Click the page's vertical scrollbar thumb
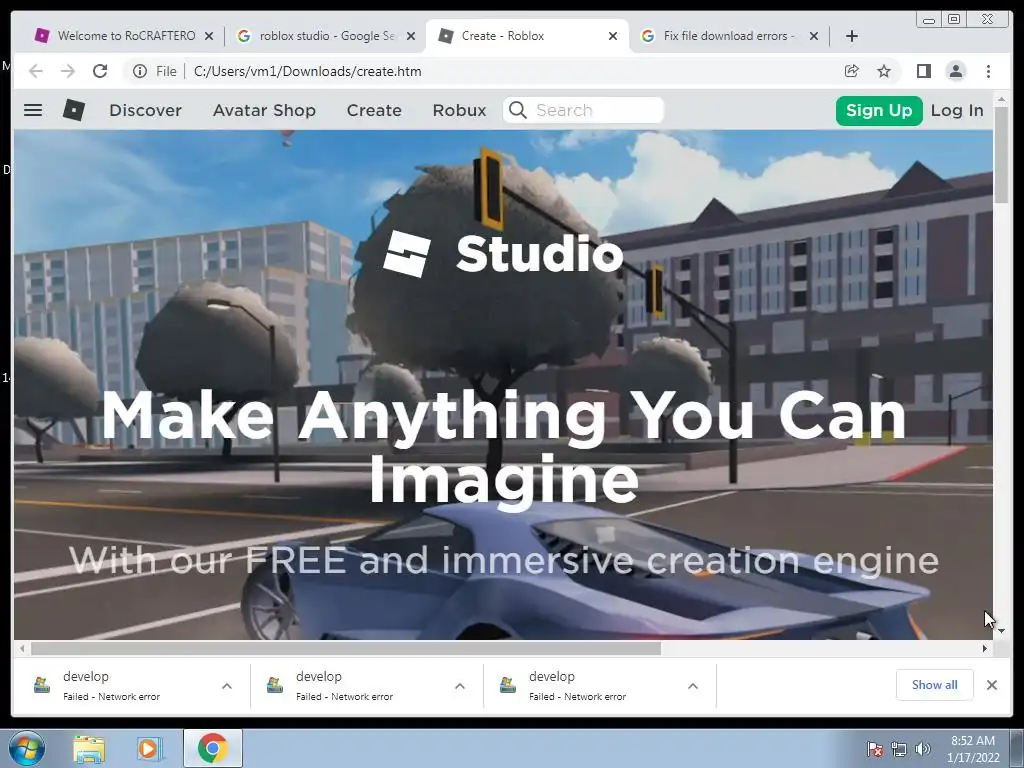This screenshot has width=1024, height=768. coord(1001,155)
